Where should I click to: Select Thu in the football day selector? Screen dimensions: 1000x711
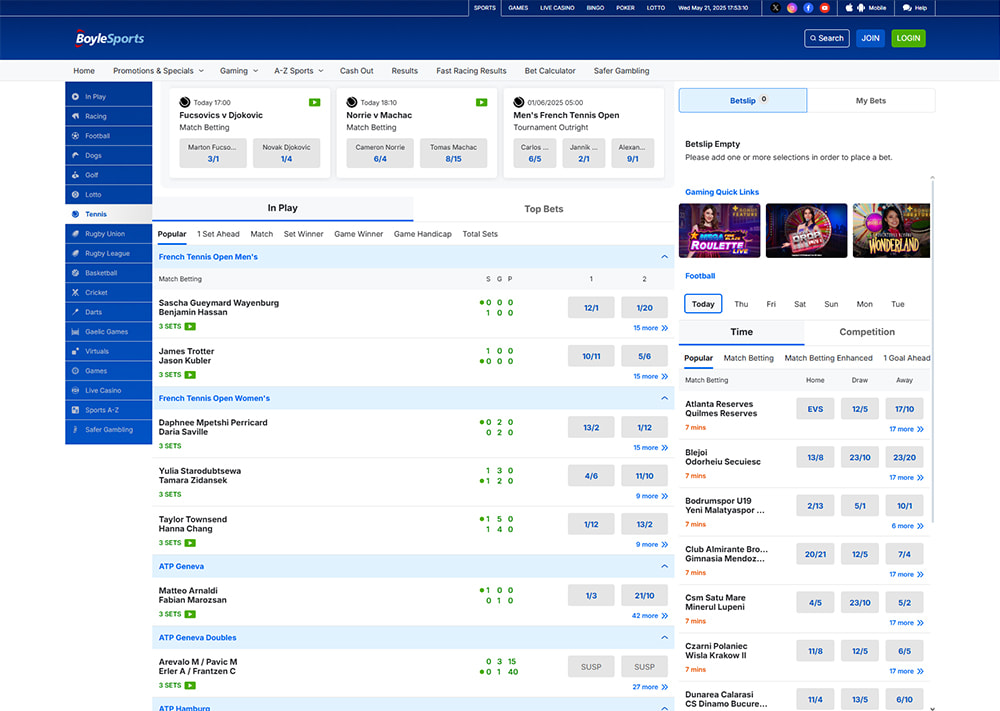click(741, 304)
